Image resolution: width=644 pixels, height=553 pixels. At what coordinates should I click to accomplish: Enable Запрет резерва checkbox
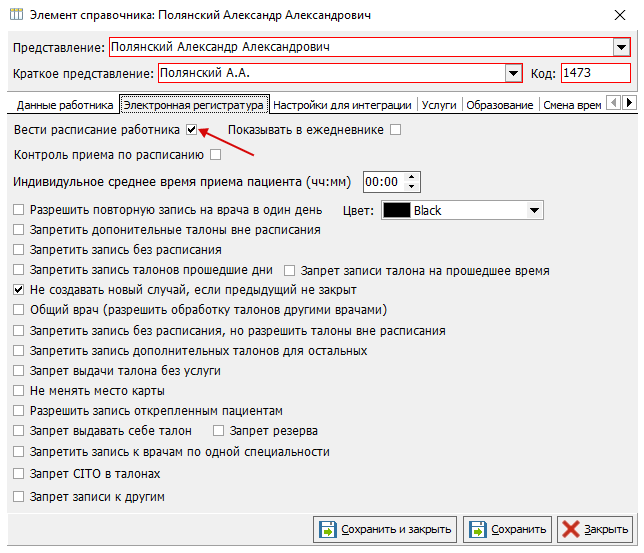tap(218, 431)
